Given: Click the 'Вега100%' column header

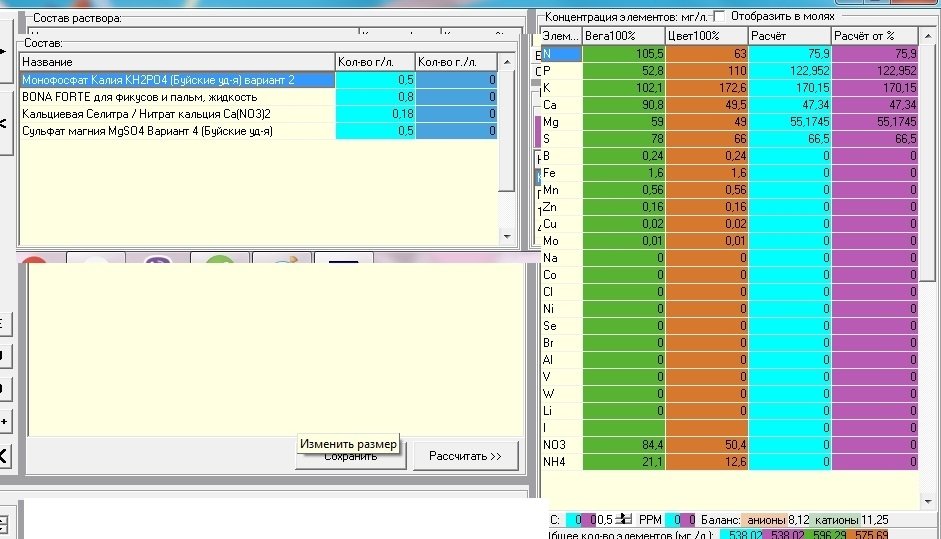Looking at the screenshot, I should (x=624, y=36).
